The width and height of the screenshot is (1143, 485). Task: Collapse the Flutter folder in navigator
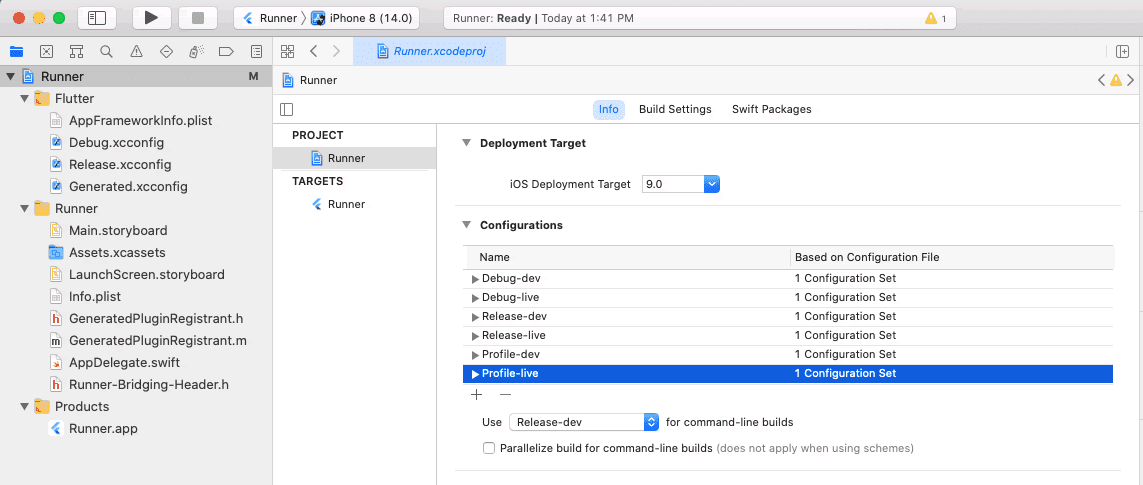coord(25,99)
